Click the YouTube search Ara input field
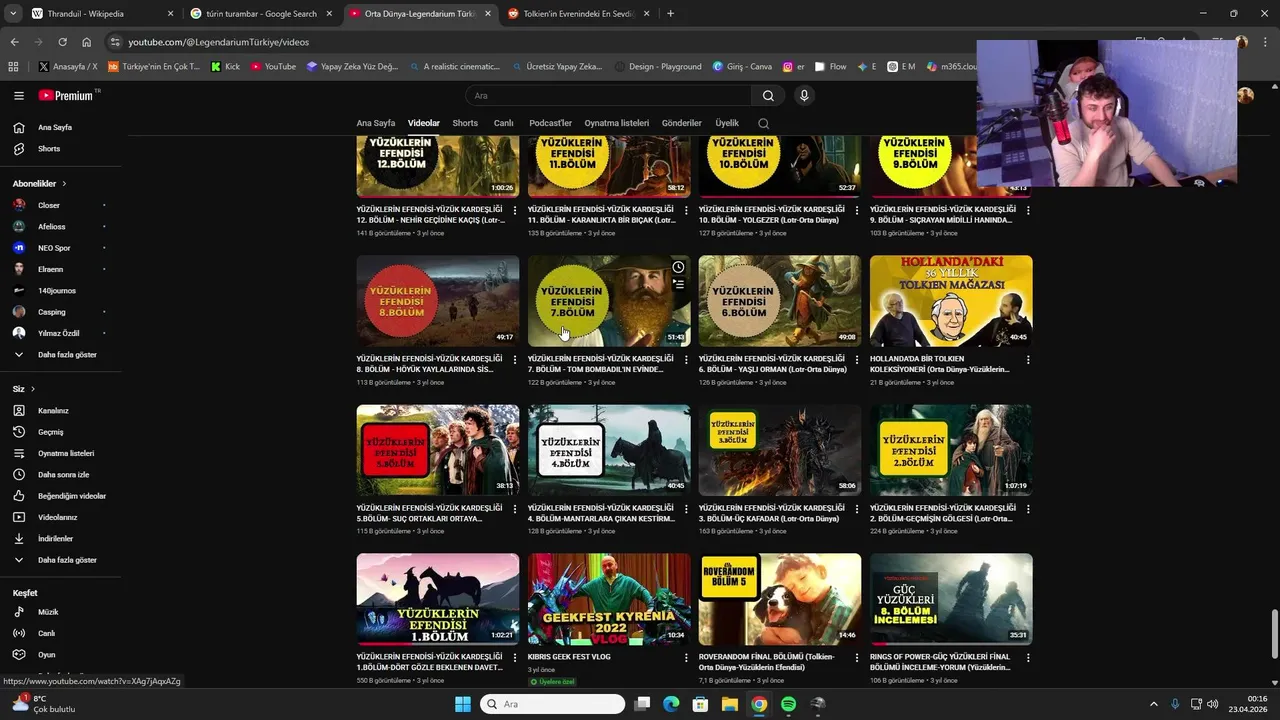Screen dimensions: 1280x720 pyautogui.click(x=608, y=96)
